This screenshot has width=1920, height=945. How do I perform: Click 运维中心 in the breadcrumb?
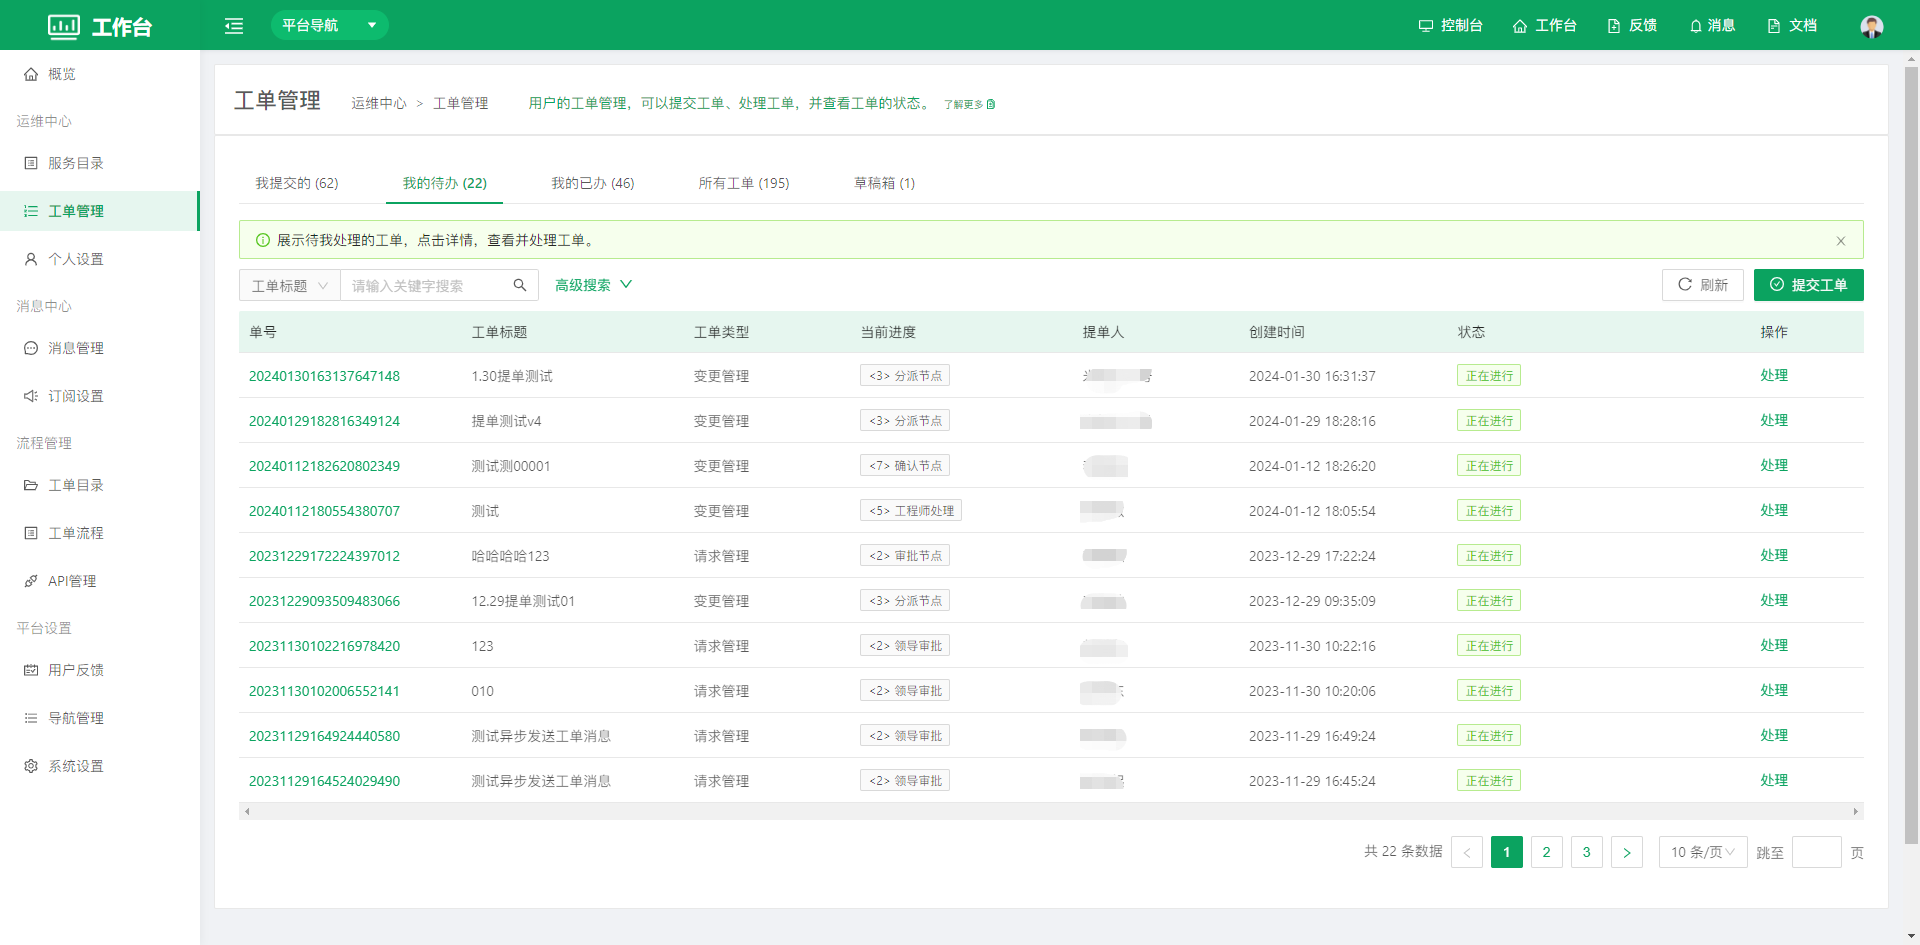pyautogui.click(x=379, y=103)
